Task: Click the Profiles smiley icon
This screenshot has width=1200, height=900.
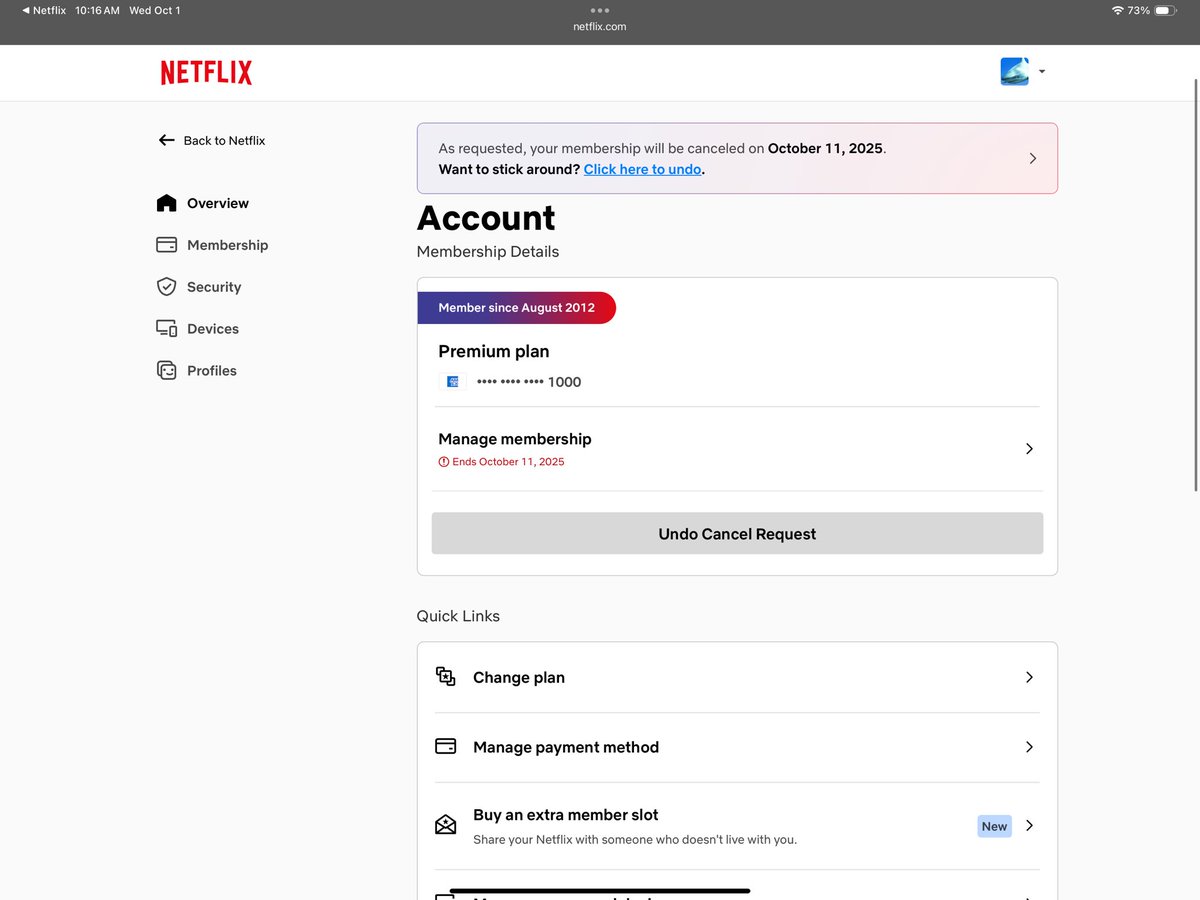Action: (167, 371)
